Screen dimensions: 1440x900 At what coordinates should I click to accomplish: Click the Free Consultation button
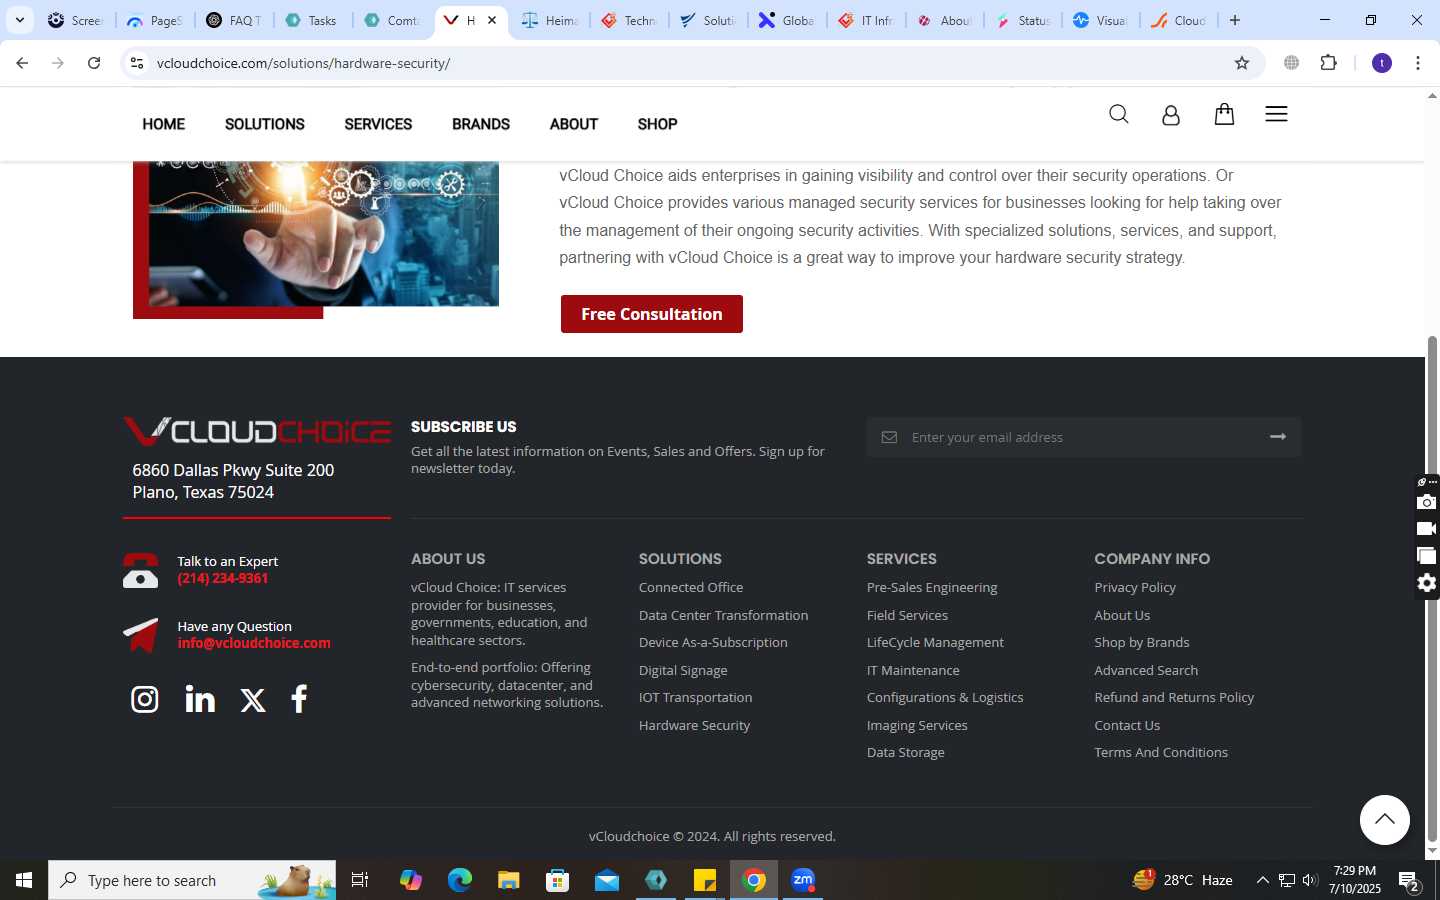click(652, 314)
